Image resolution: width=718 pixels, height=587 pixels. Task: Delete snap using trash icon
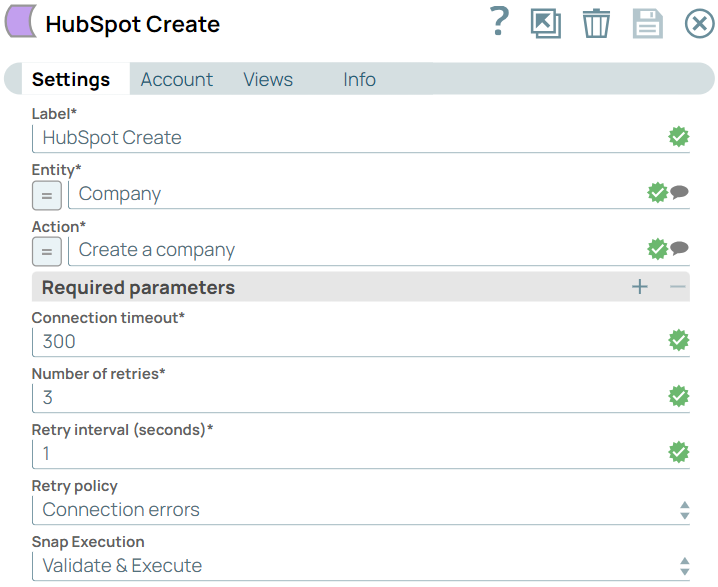tap(596, 23)
